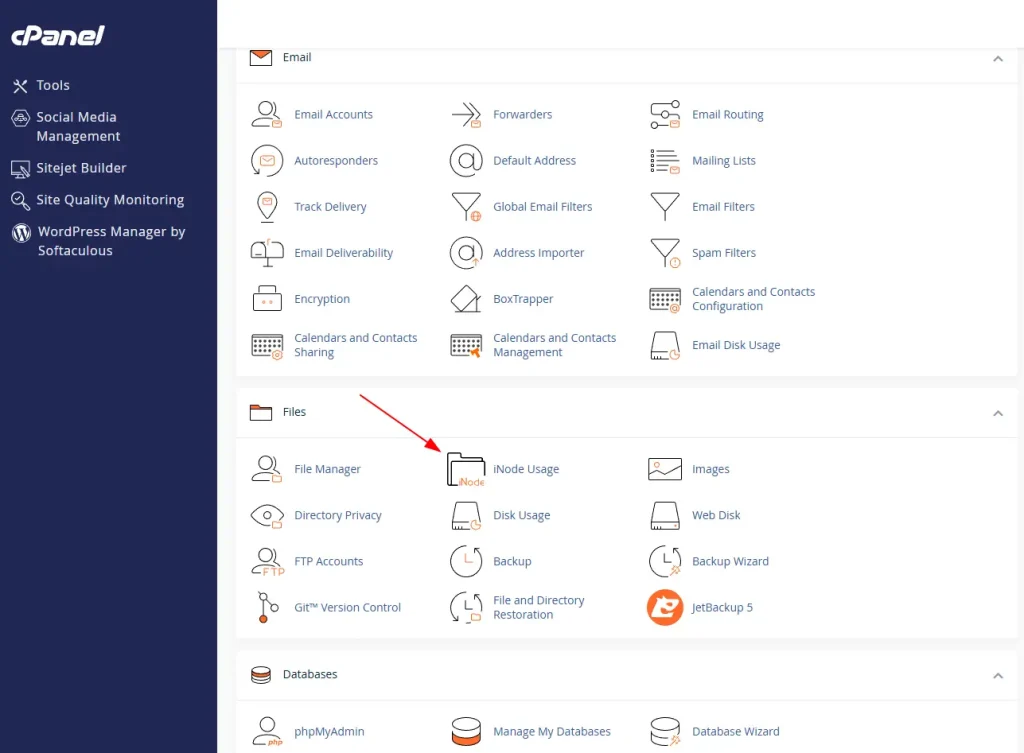Open the Email Filters funnel icon
This screenshot has width=1024, height=753.
(x=665, y=207)
